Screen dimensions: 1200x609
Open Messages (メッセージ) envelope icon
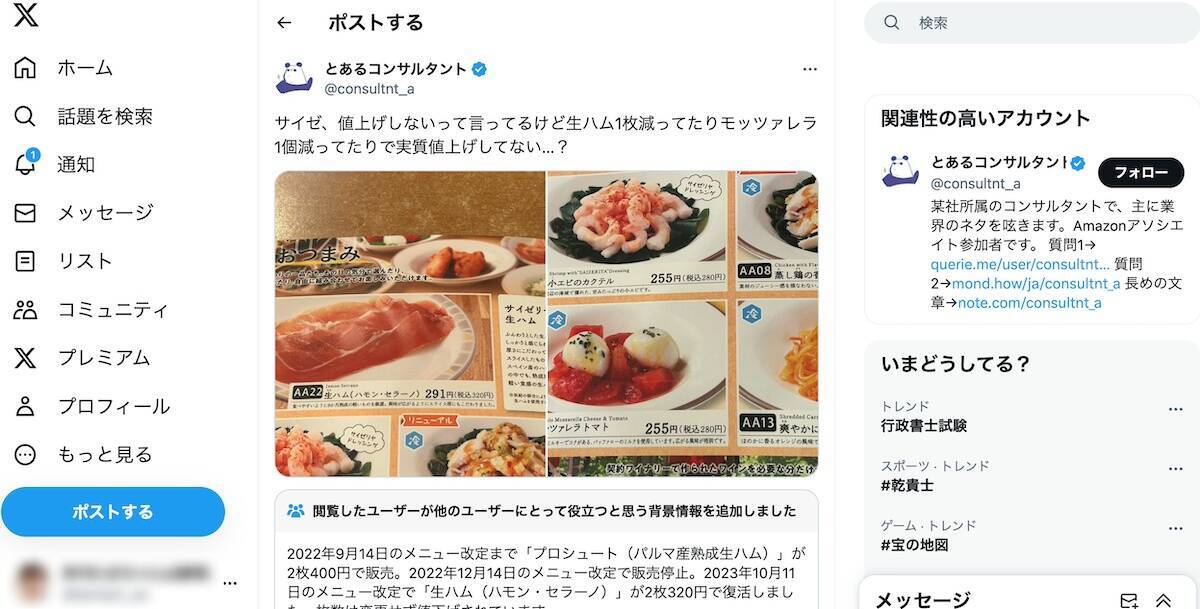click(x=25, y=213)
